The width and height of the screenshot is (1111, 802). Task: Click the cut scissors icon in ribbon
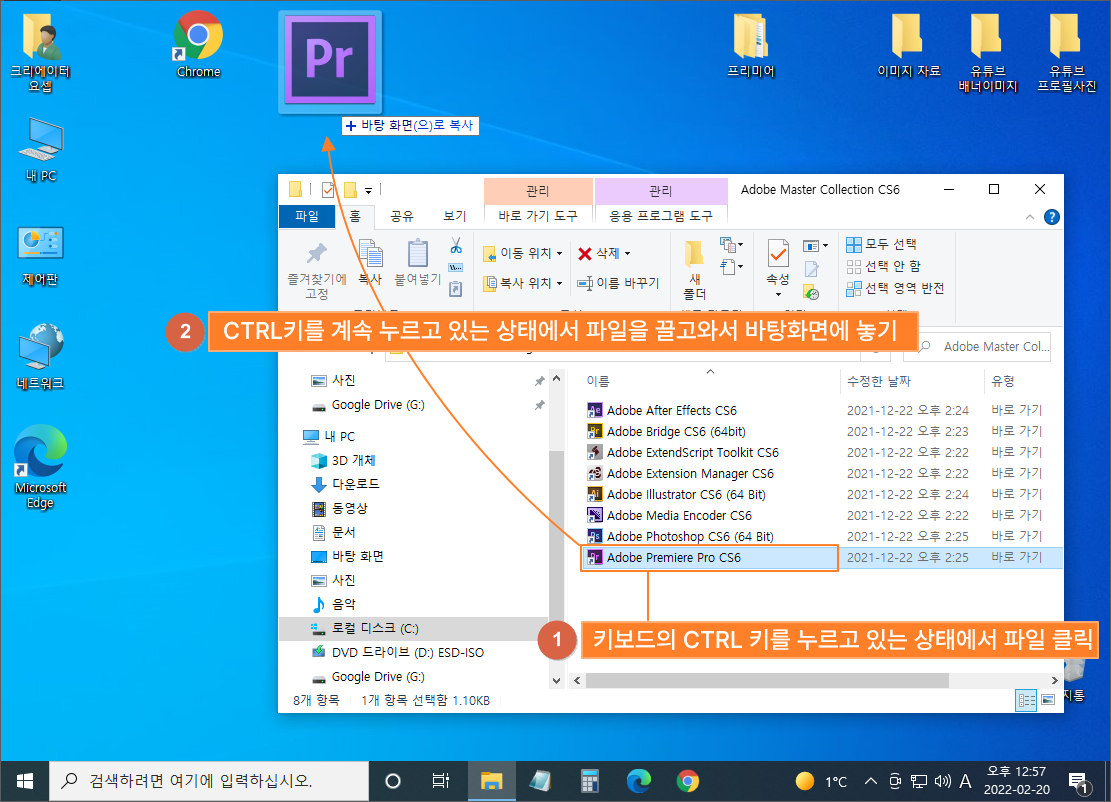(456, 246)
